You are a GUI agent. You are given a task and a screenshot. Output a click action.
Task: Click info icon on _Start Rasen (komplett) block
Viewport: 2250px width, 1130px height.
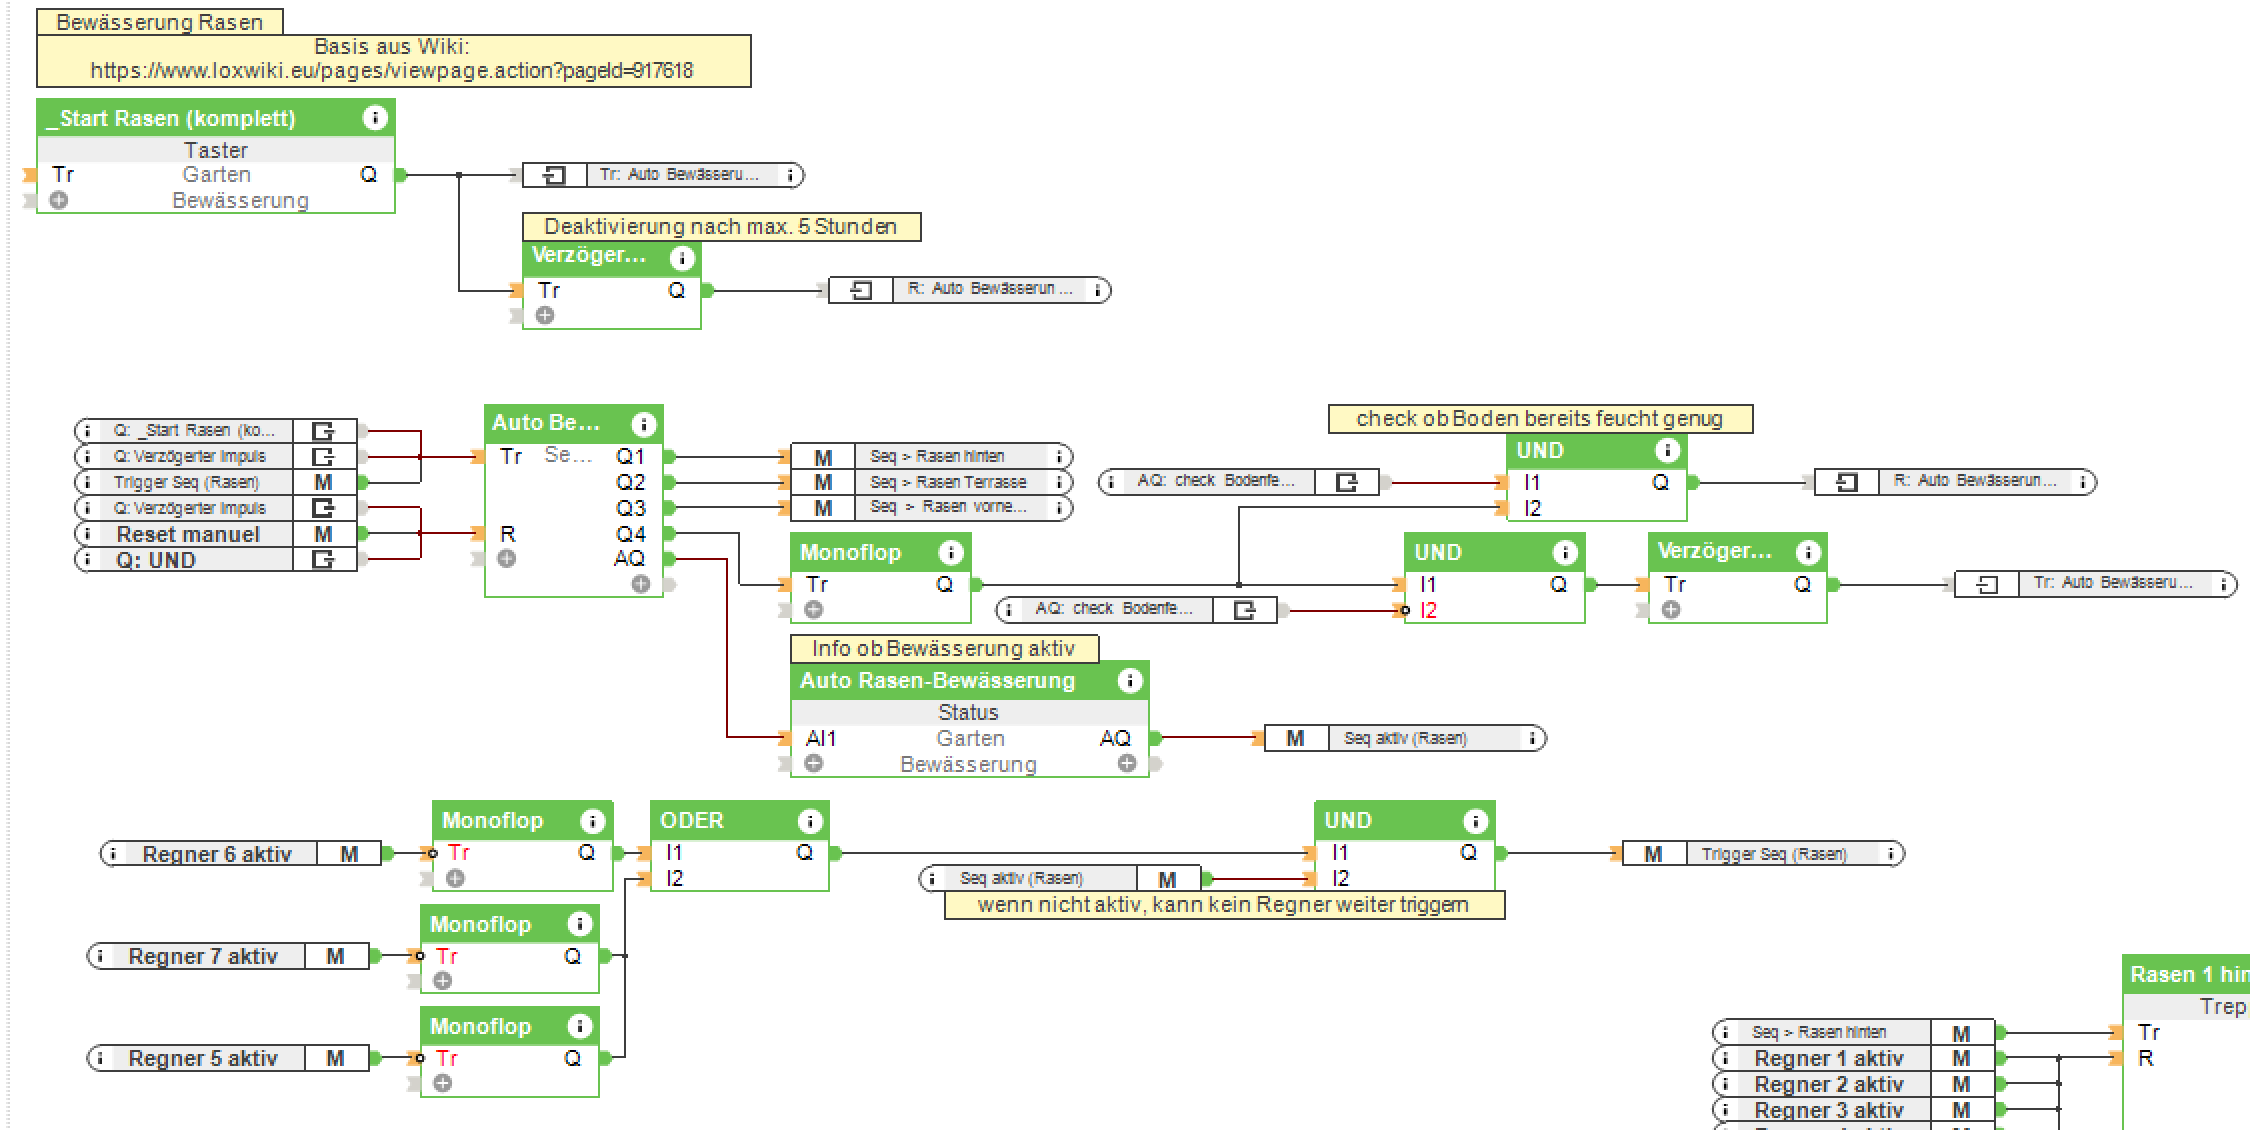[x=375, y=118]
